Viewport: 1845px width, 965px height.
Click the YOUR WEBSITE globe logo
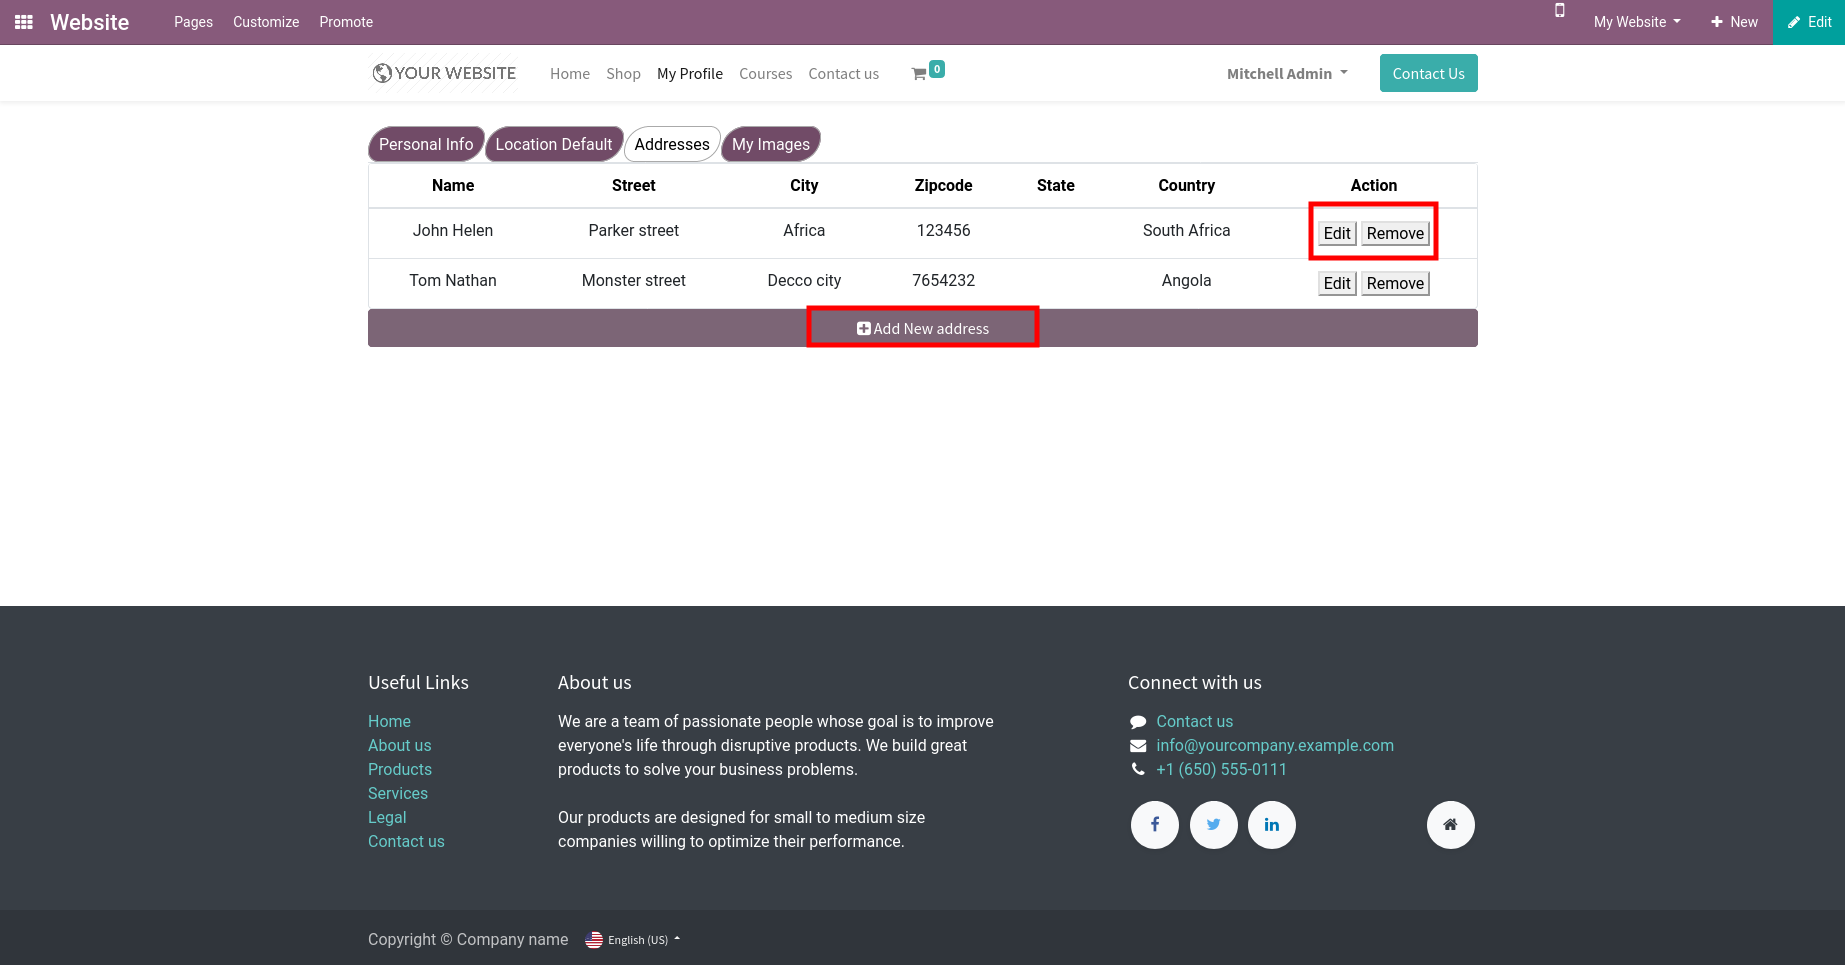444,73
